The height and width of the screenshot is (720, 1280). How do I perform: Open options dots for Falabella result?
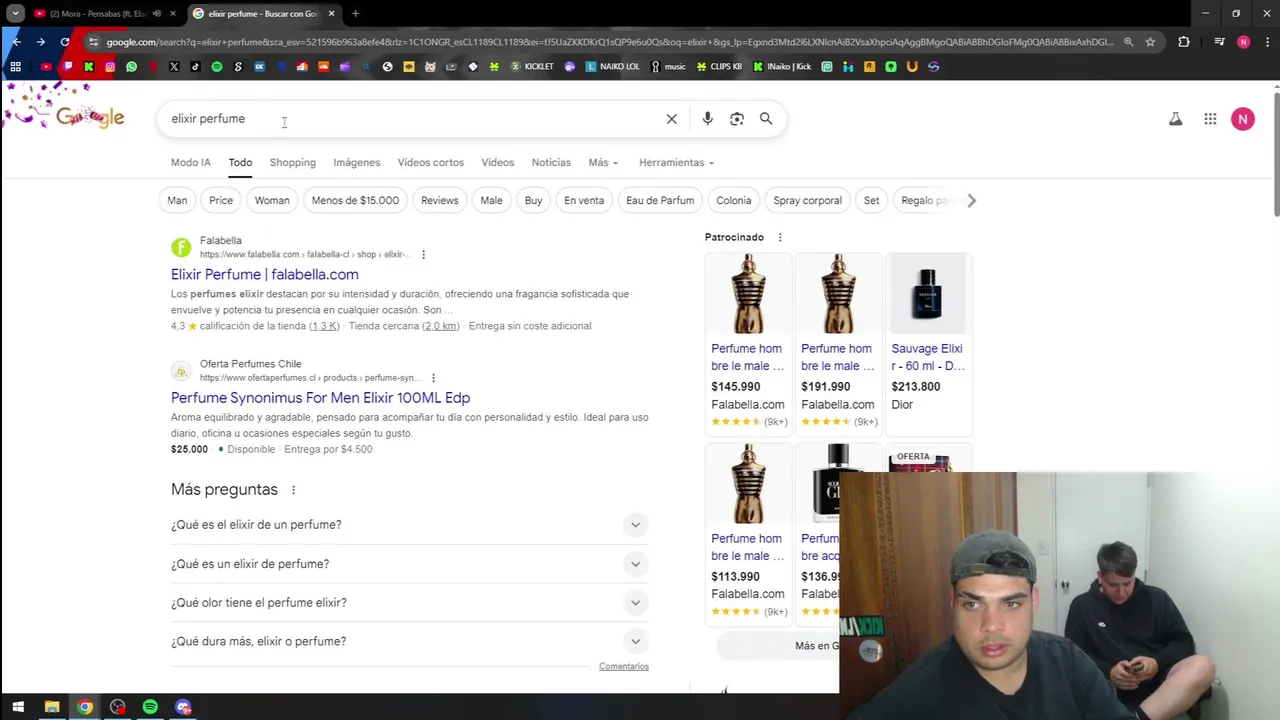pyautogui.click(x=423, y=255)
